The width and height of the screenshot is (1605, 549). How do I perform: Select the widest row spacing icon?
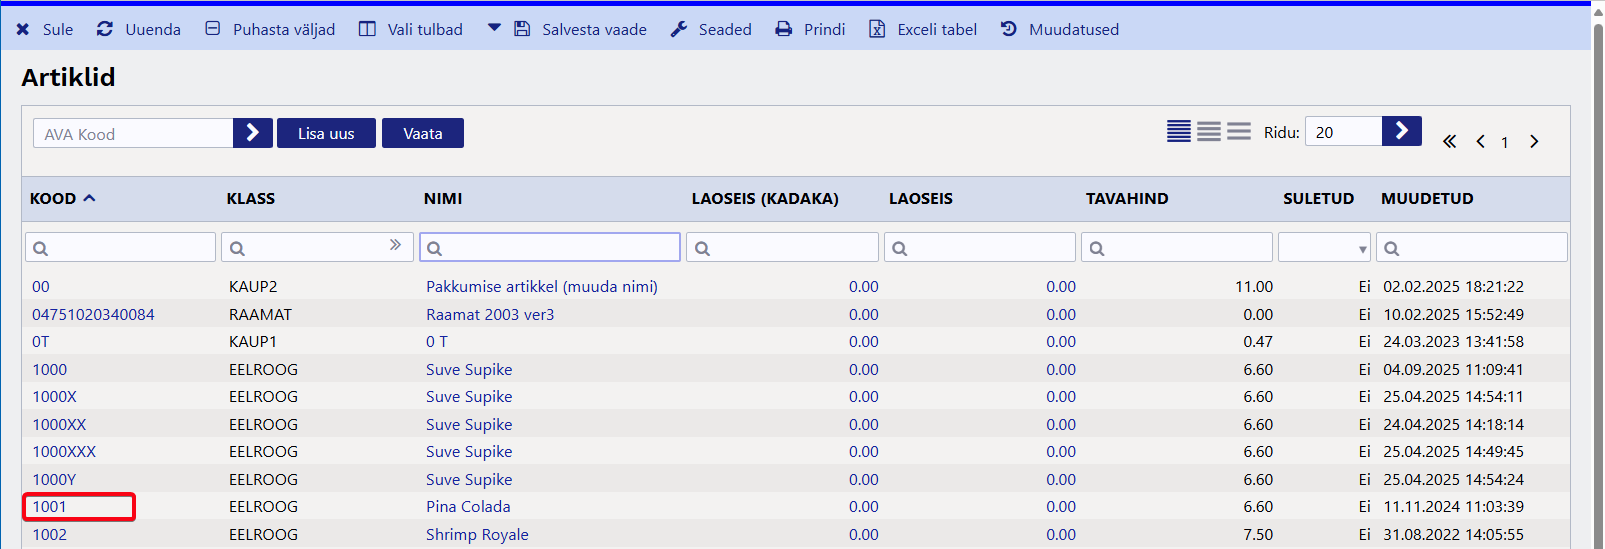click(x=1239, y=132)
